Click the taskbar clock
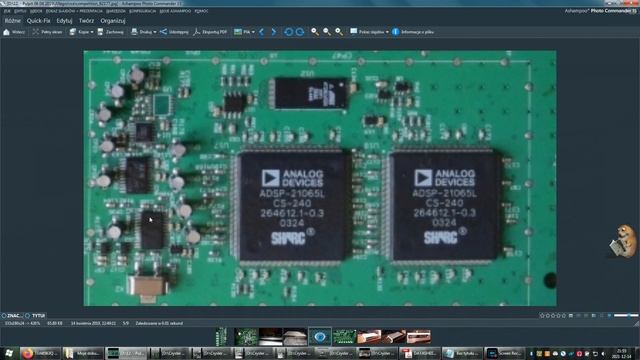The width and height of the screenshot is (640, 360). 622,353
